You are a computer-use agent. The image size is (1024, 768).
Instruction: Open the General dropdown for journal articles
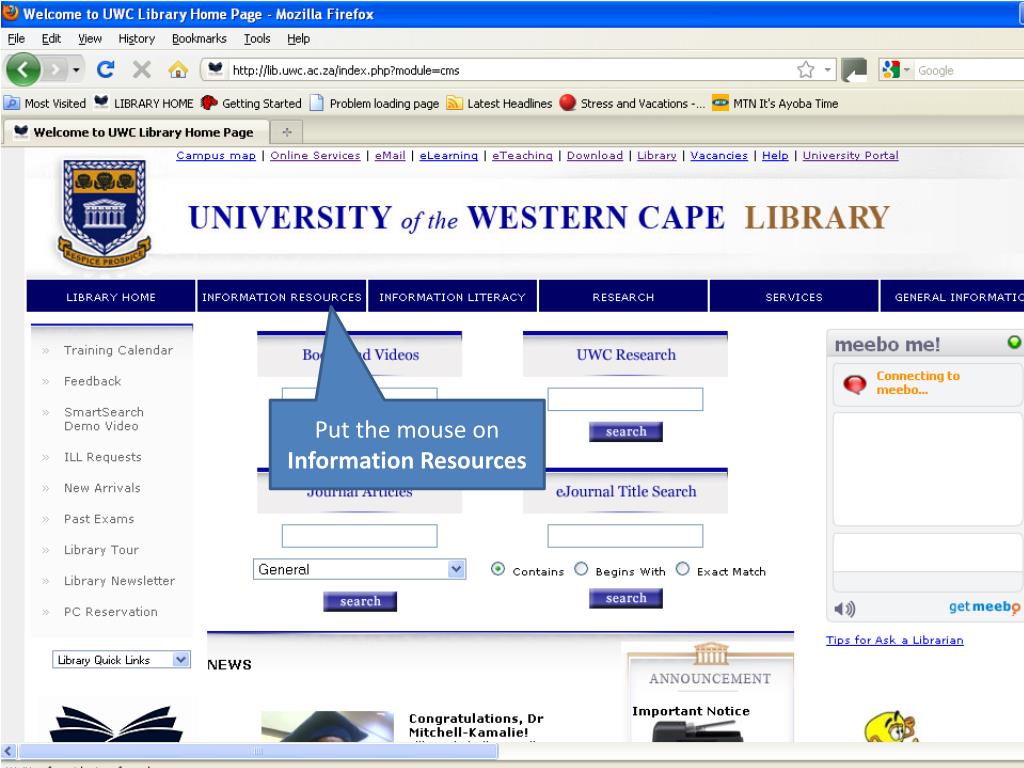tap(359, 569)
